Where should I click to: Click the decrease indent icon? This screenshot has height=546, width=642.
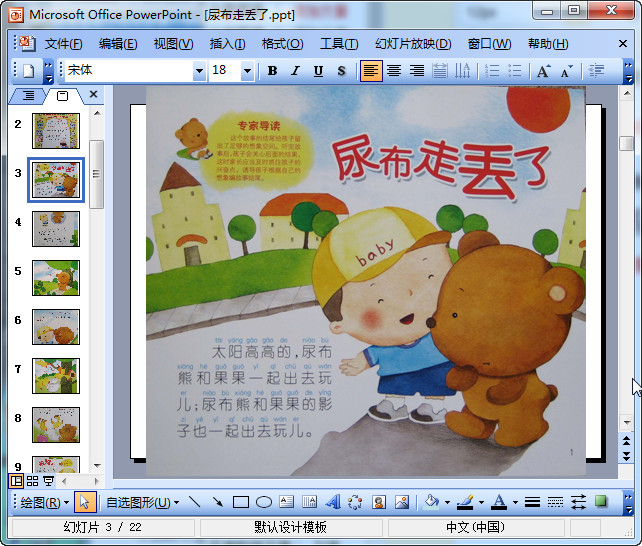tap(596, 71)
